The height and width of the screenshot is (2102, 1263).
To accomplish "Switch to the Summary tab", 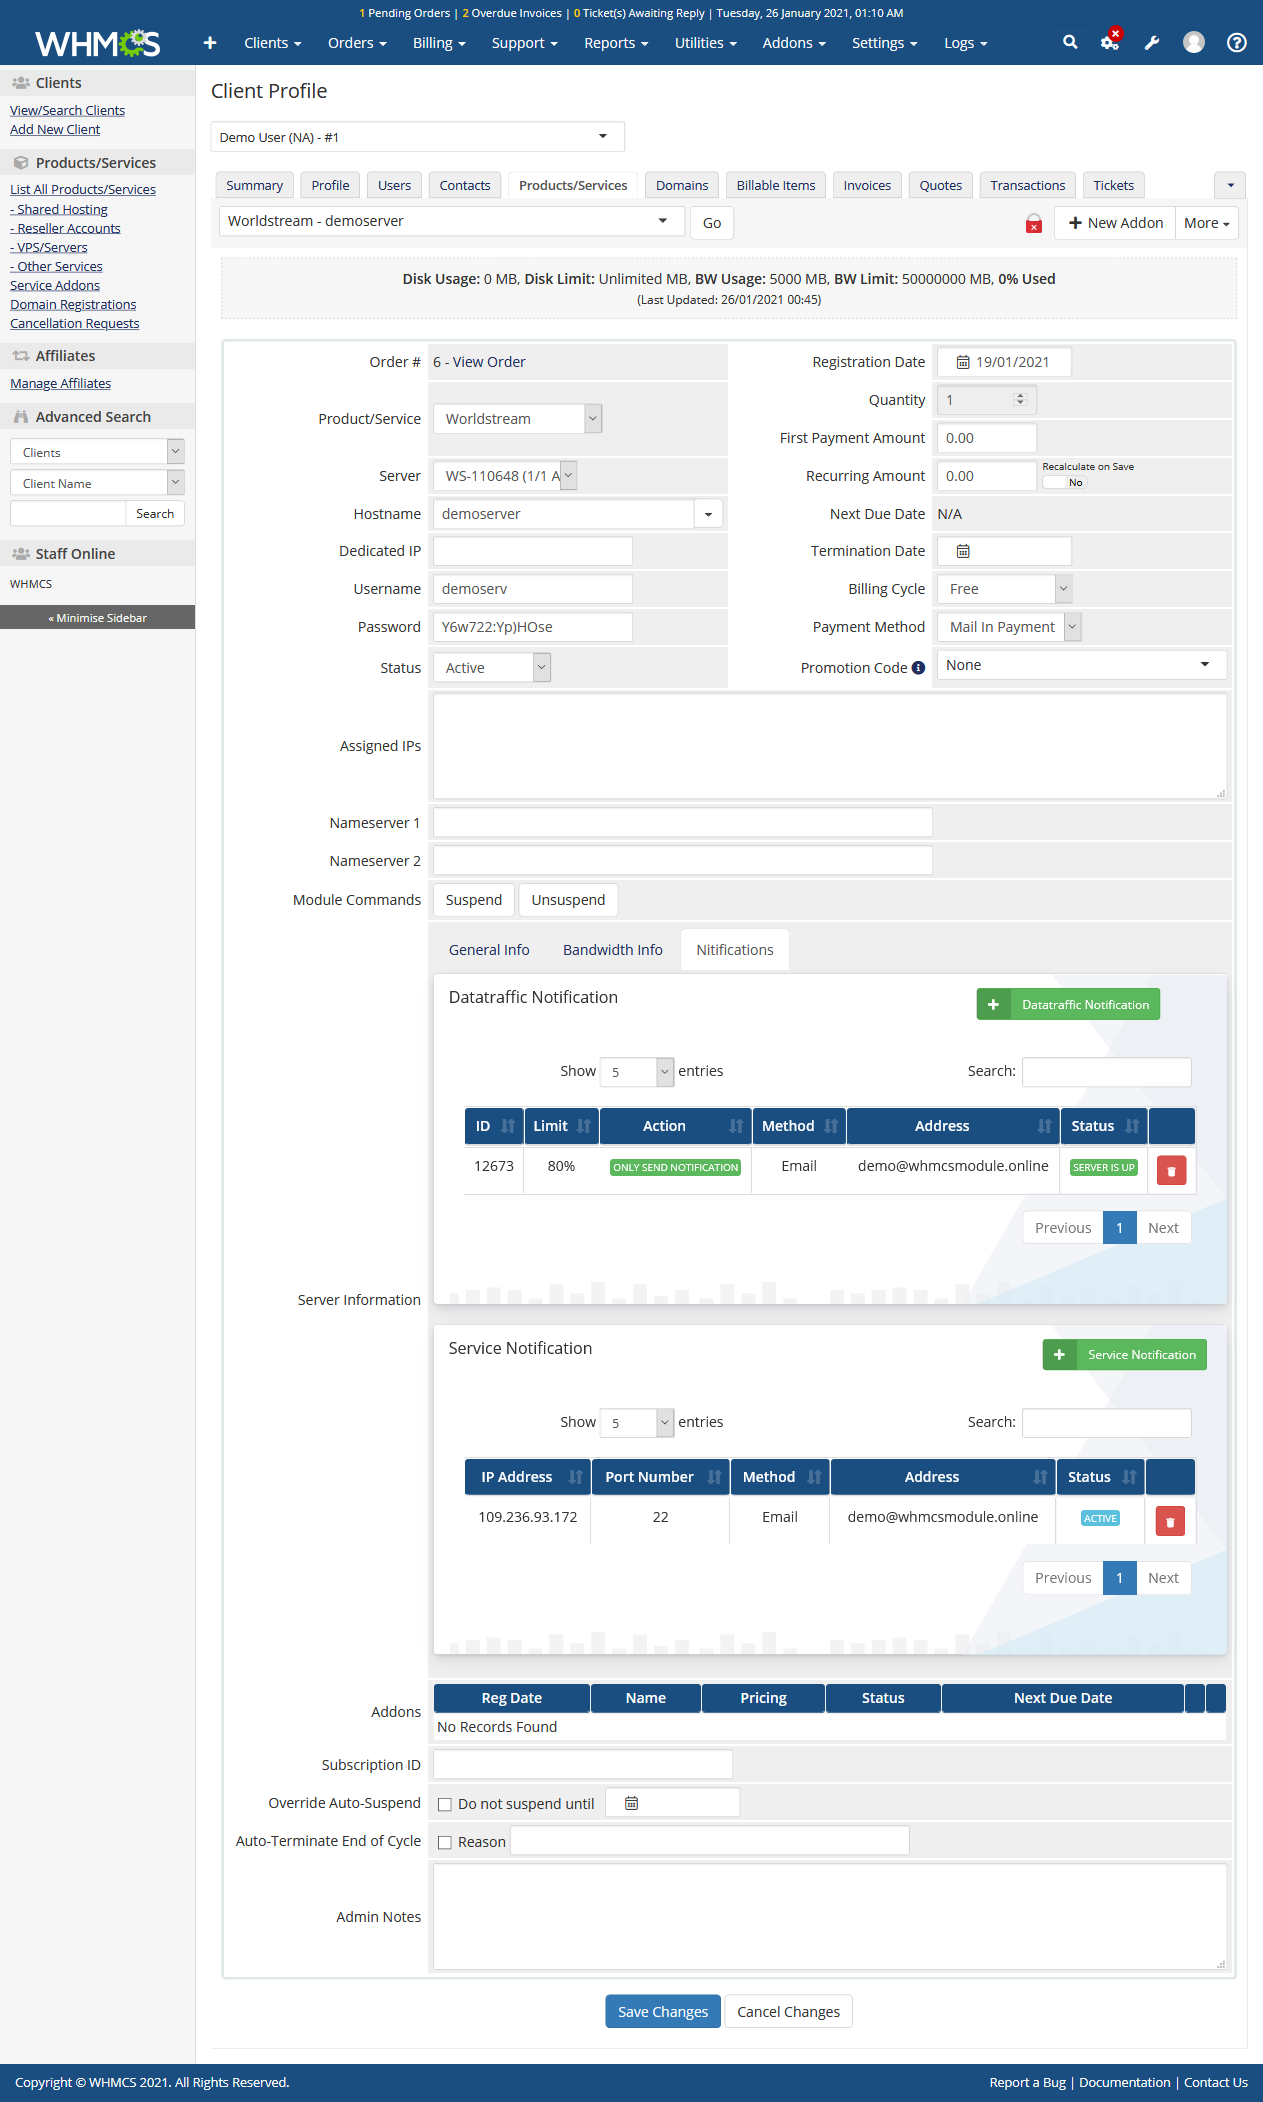I will point(254,185).
